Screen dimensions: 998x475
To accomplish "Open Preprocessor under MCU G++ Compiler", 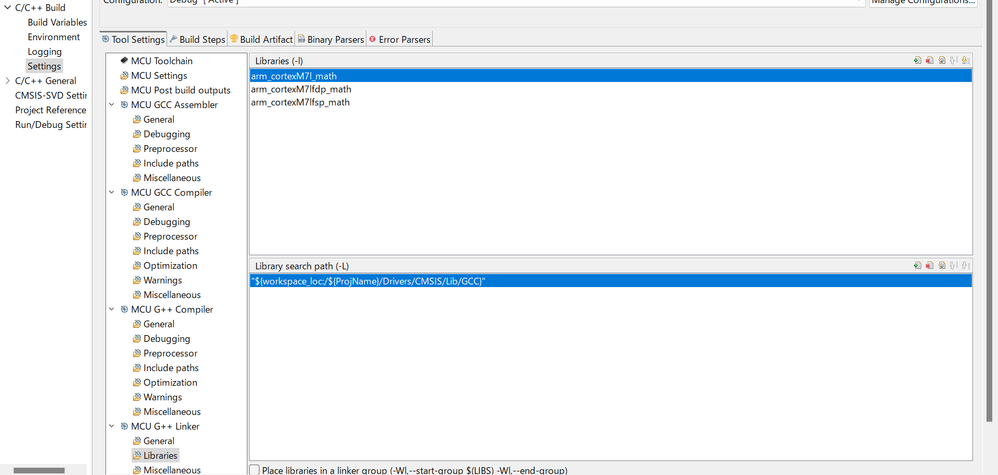I will coord(165,354).
